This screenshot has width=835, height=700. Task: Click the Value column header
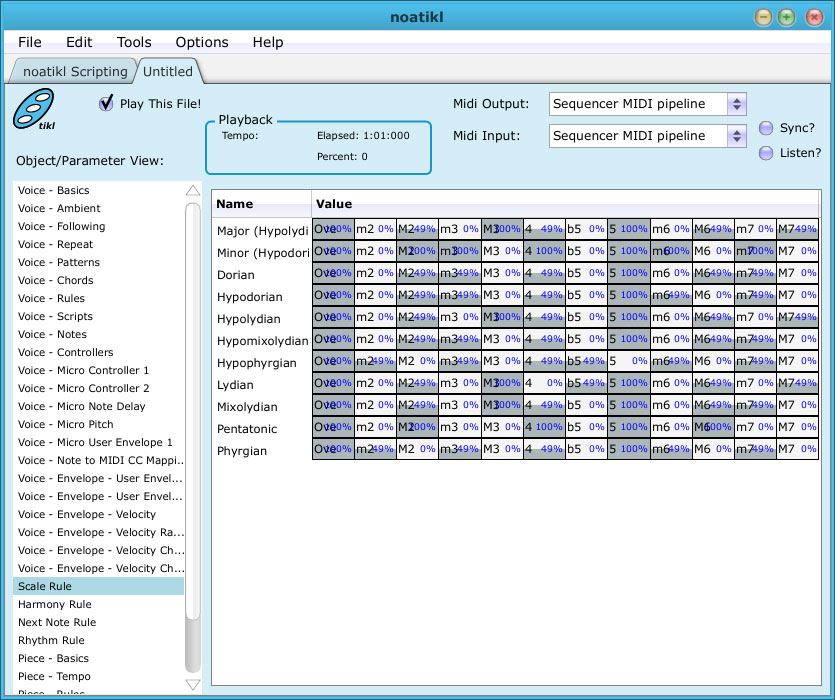(x=566, y=204)
